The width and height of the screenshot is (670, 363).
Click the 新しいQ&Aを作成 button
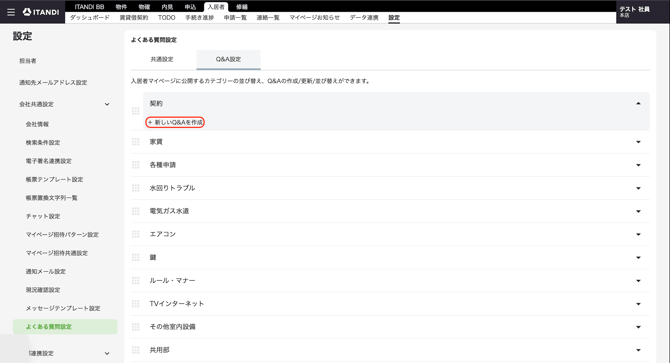click(x=175, y=123)
